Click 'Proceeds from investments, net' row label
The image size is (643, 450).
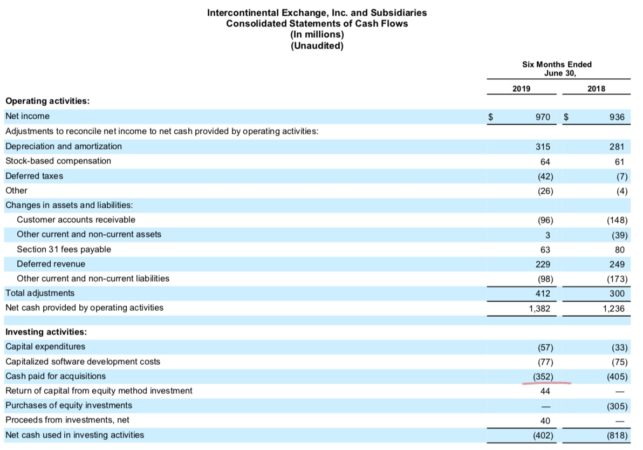pyautogui.click(x=67, y=420)
